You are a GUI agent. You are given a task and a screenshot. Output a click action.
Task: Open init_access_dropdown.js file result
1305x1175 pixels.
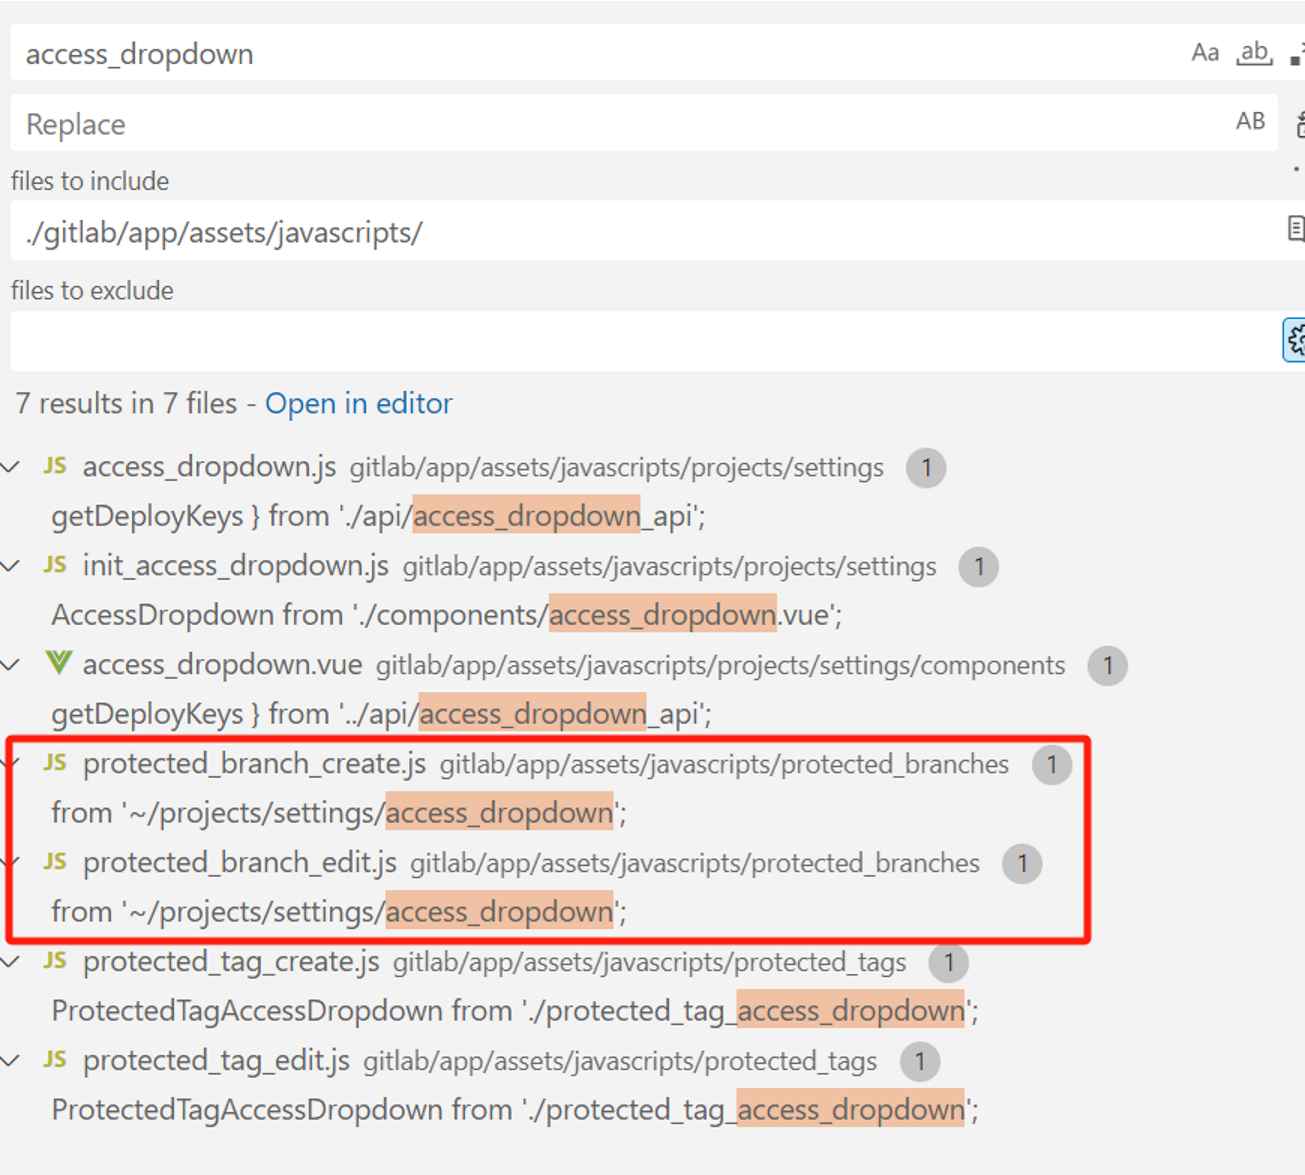coord(236,566)
